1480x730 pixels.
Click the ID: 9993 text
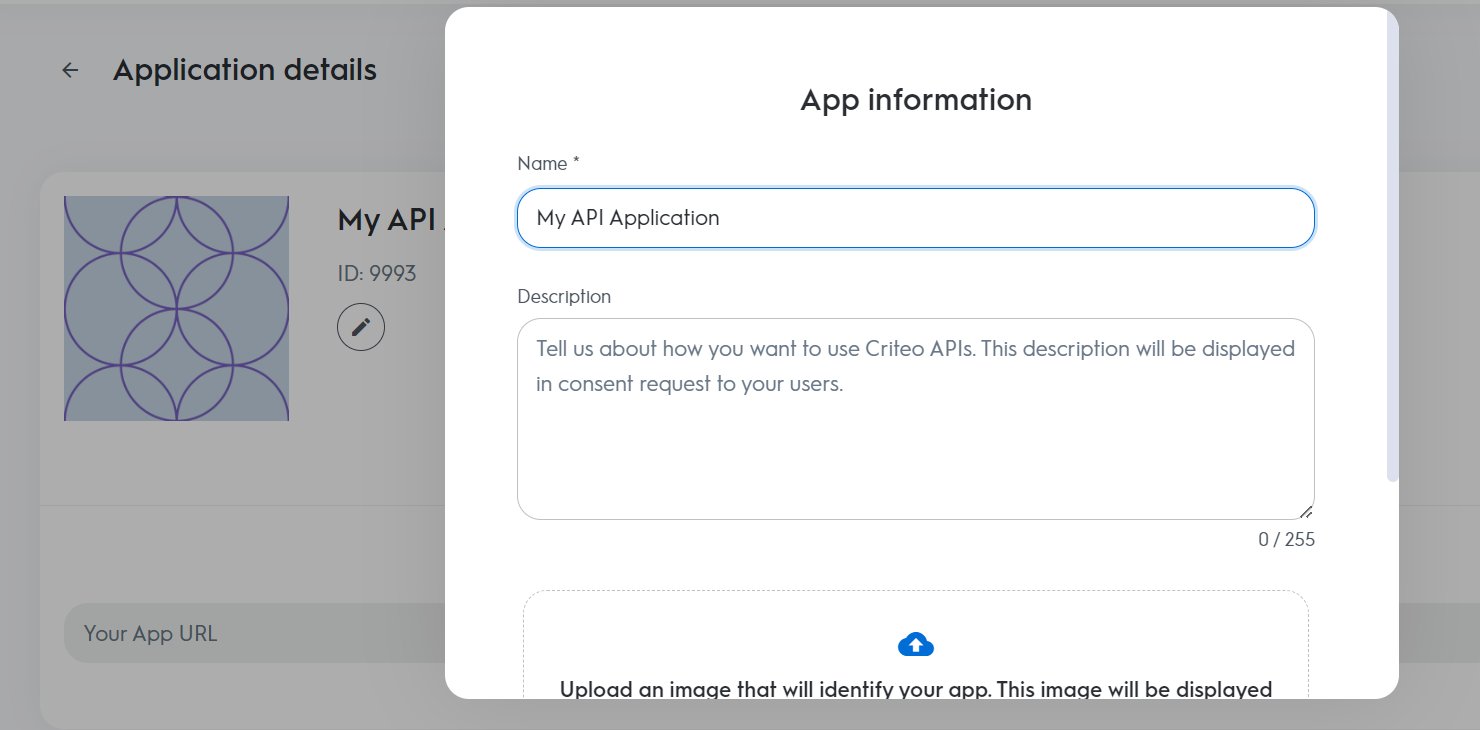click(377, 273)
